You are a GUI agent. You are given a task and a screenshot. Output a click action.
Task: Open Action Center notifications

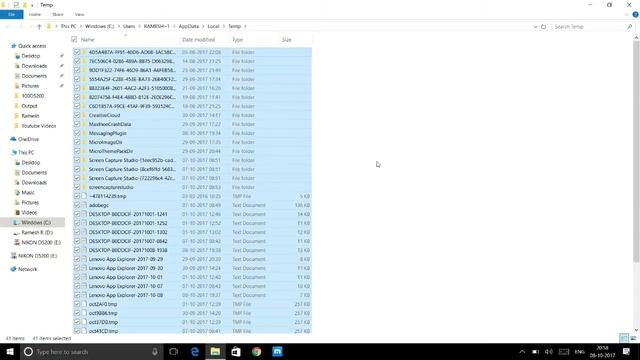627,352
